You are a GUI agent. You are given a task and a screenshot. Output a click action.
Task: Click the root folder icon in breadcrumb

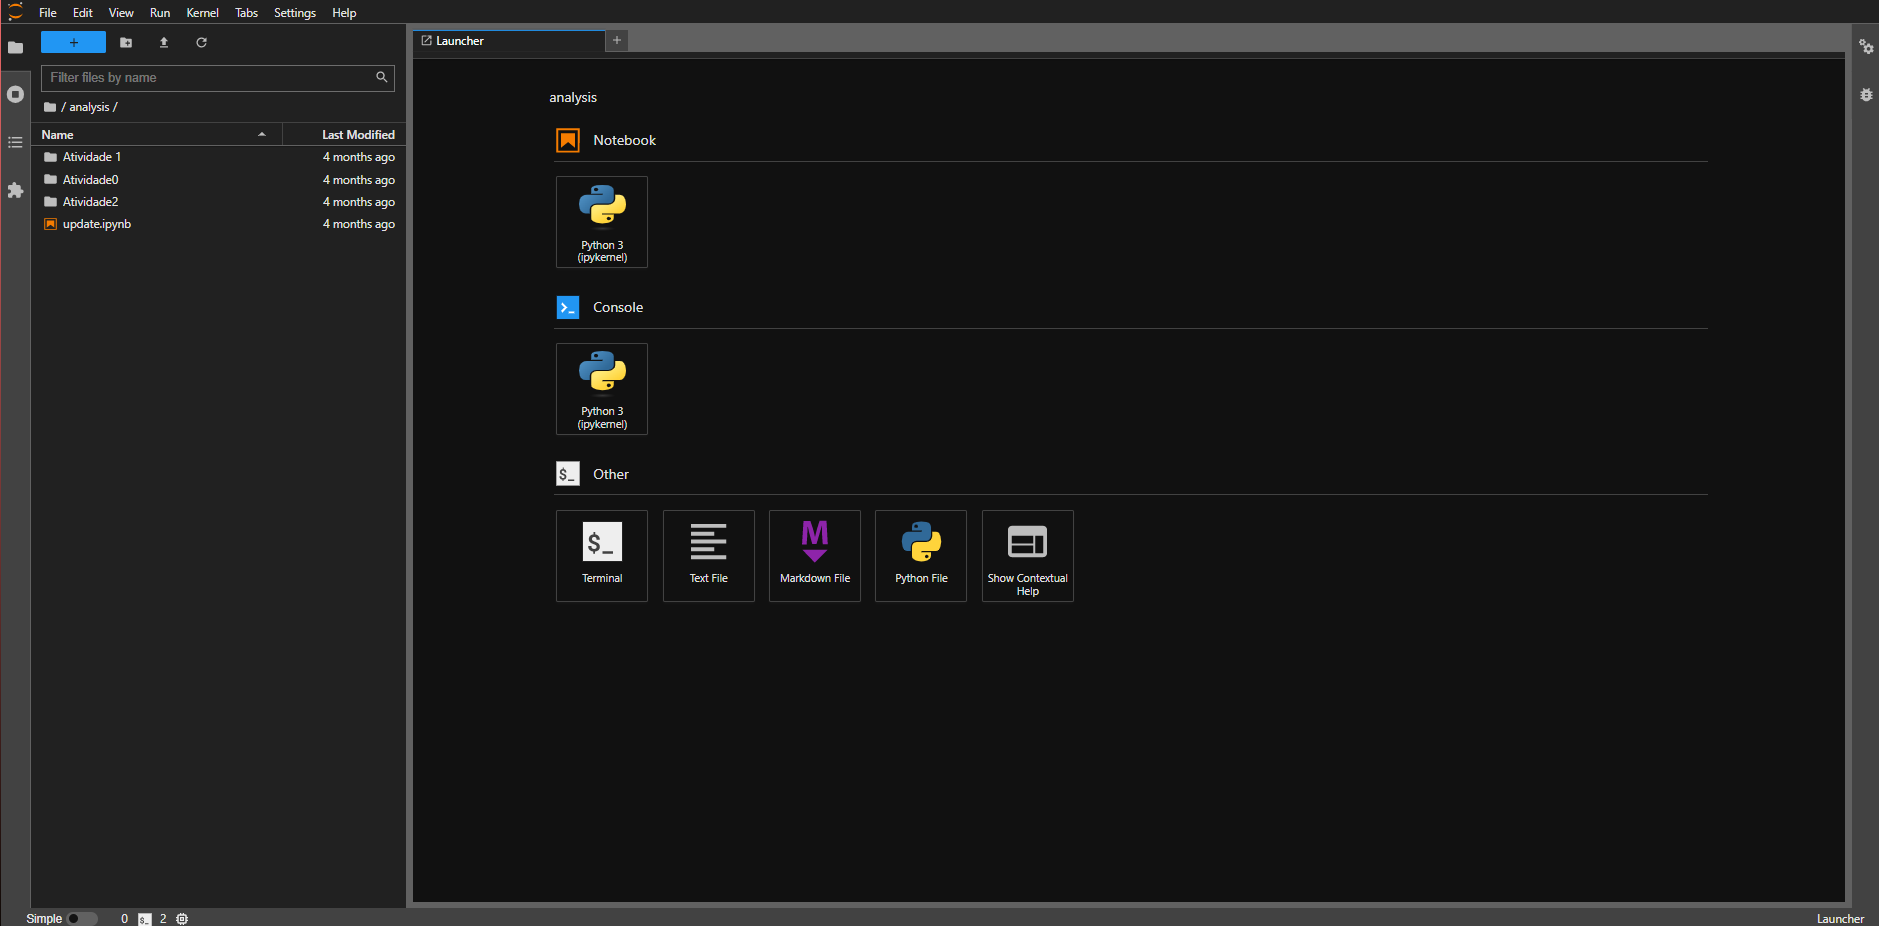tap(50, 107)
